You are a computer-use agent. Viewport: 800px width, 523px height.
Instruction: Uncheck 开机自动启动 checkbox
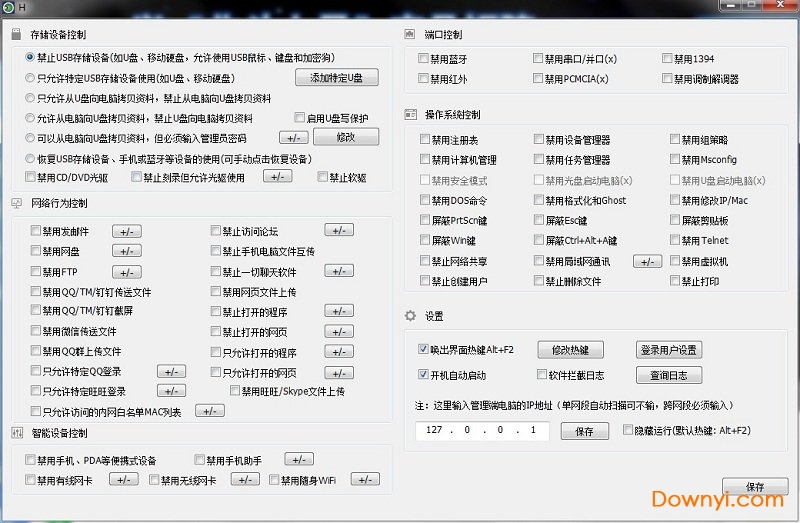pyautogui.click(x=423, y=374)
